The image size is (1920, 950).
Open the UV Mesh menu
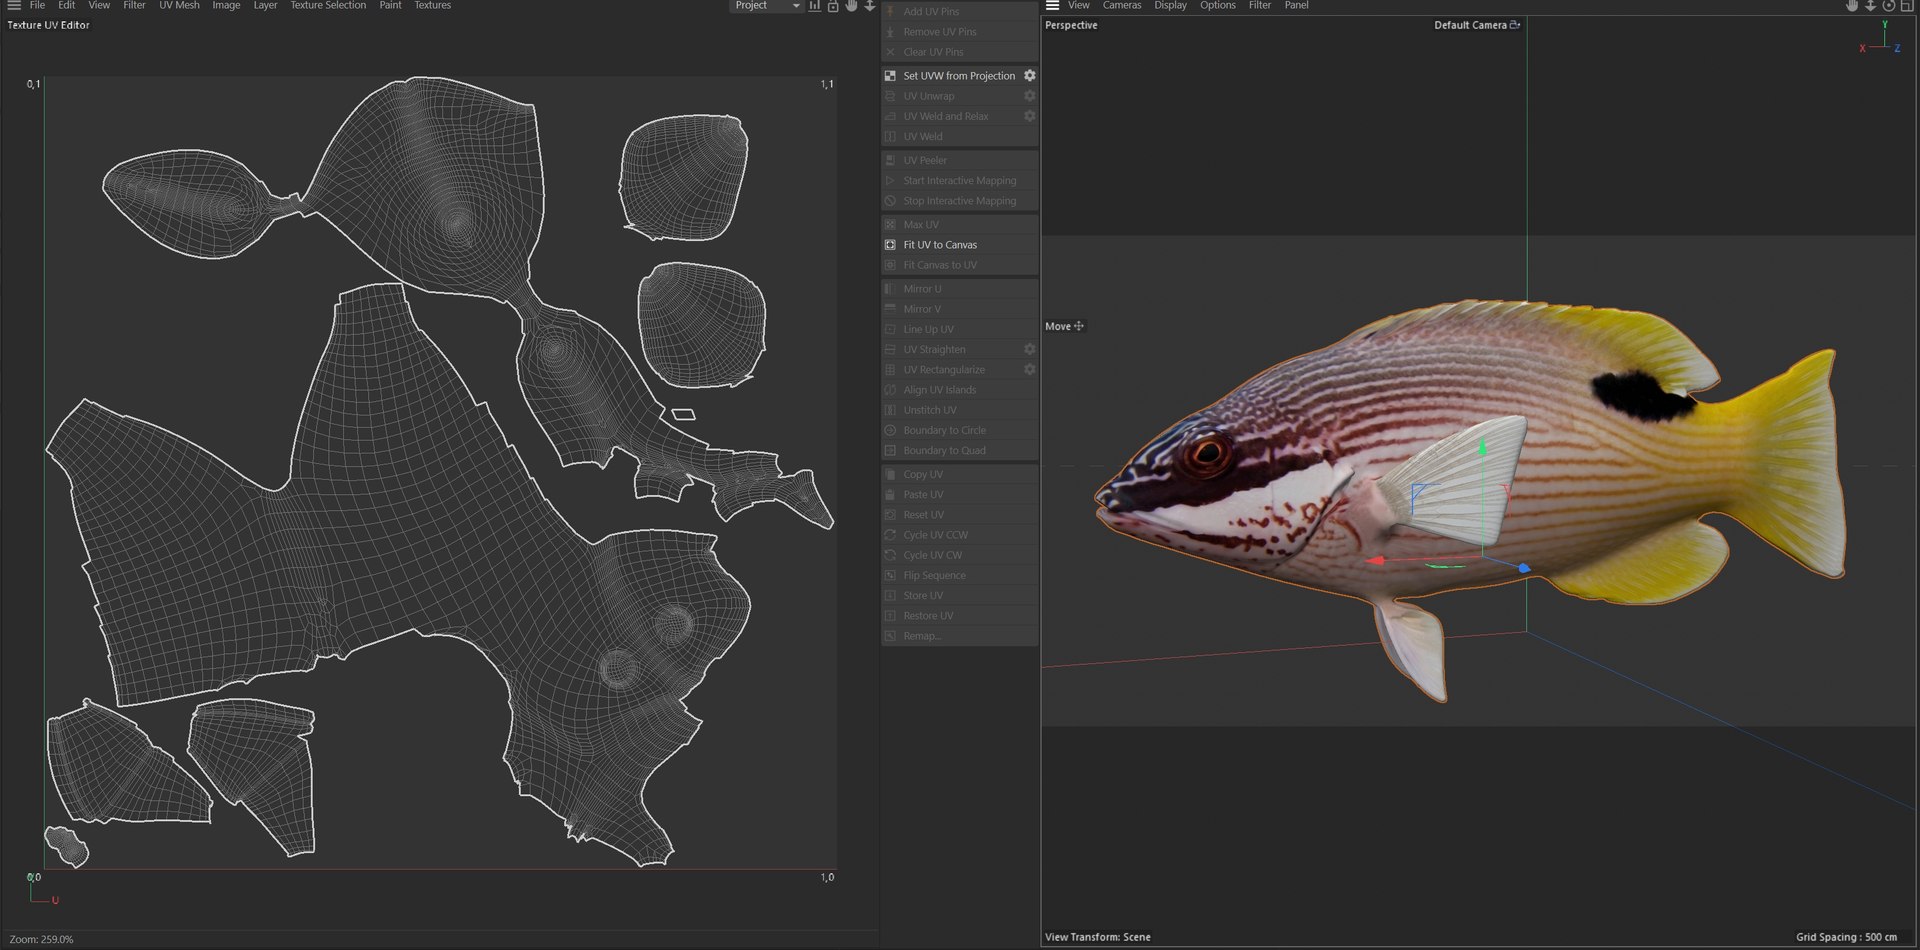[179, 5]
